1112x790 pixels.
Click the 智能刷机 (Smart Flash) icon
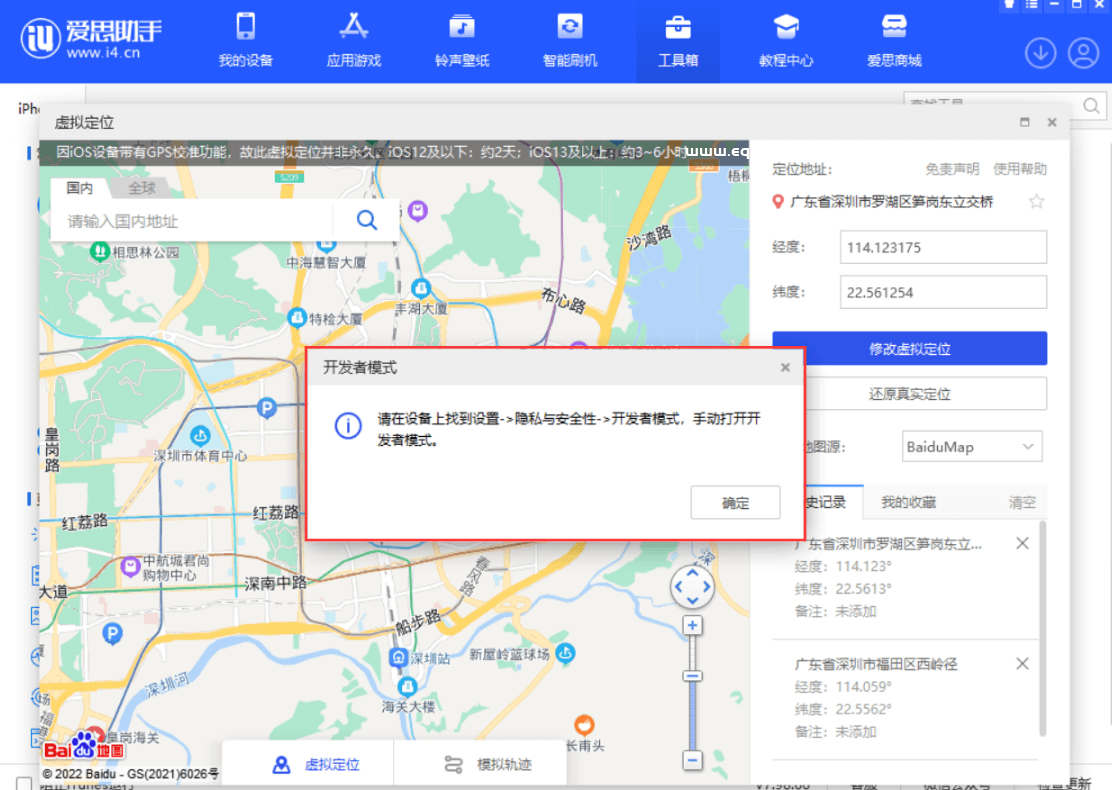(x=570, y=40)
